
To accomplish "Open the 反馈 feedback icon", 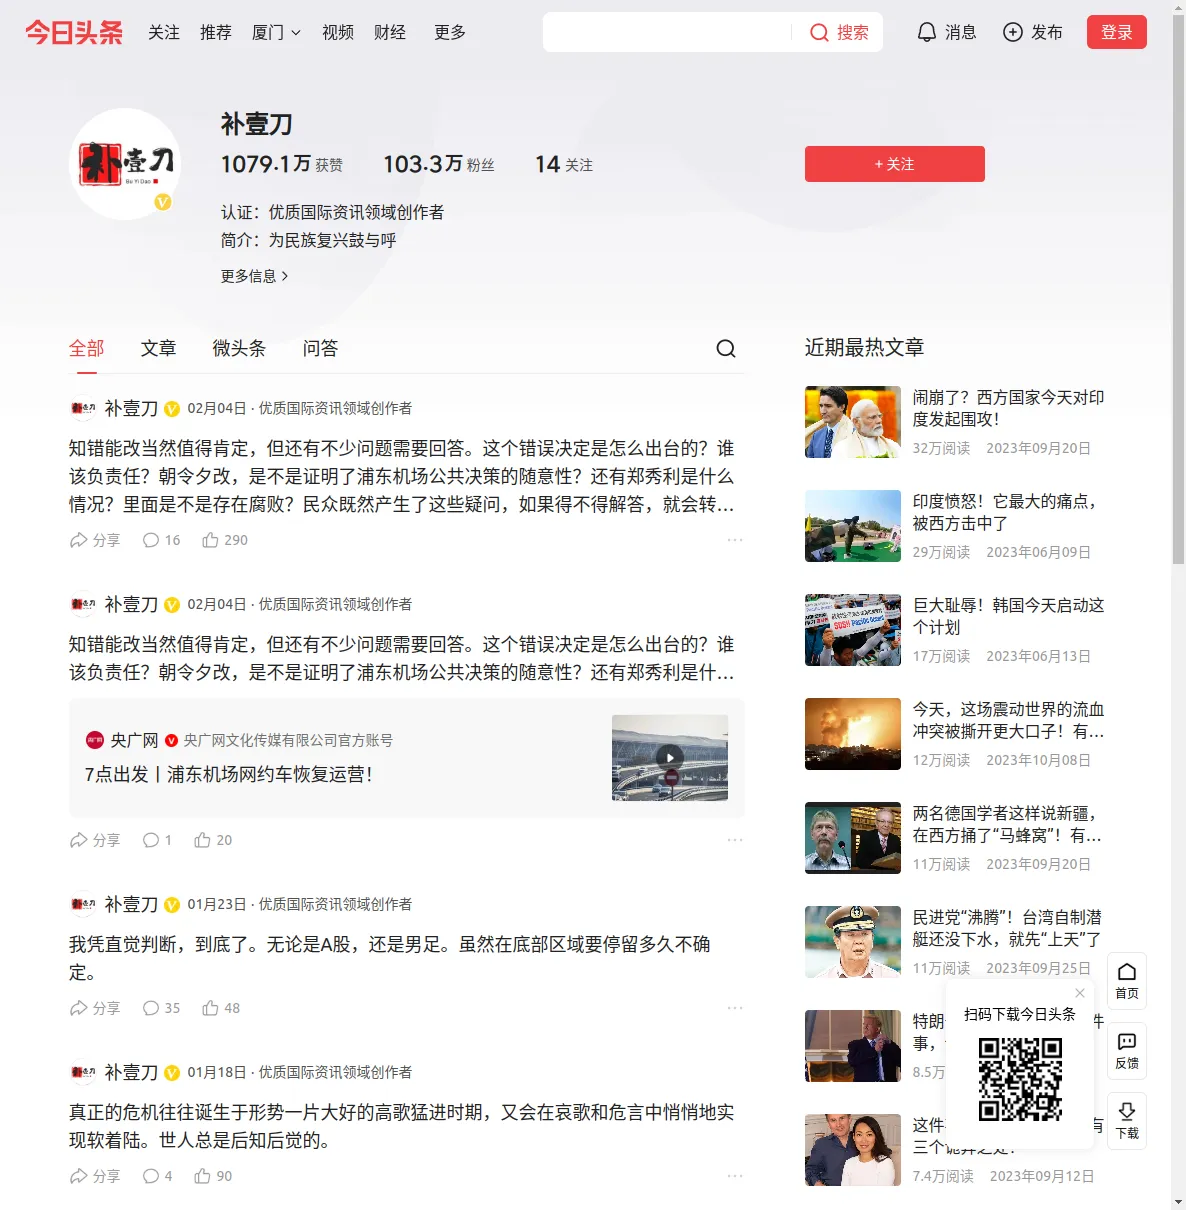I will point(1127,1051).
